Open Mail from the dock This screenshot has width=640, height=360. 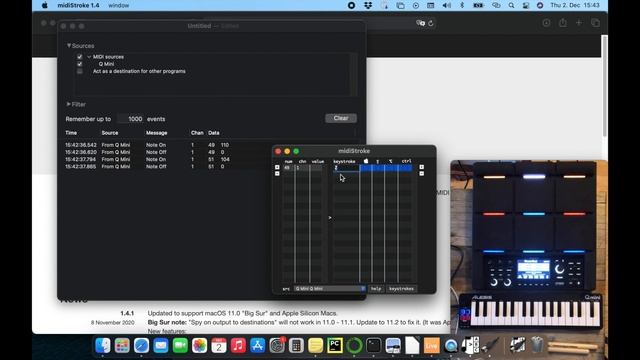pyautogui.click(x=160, y=346)
